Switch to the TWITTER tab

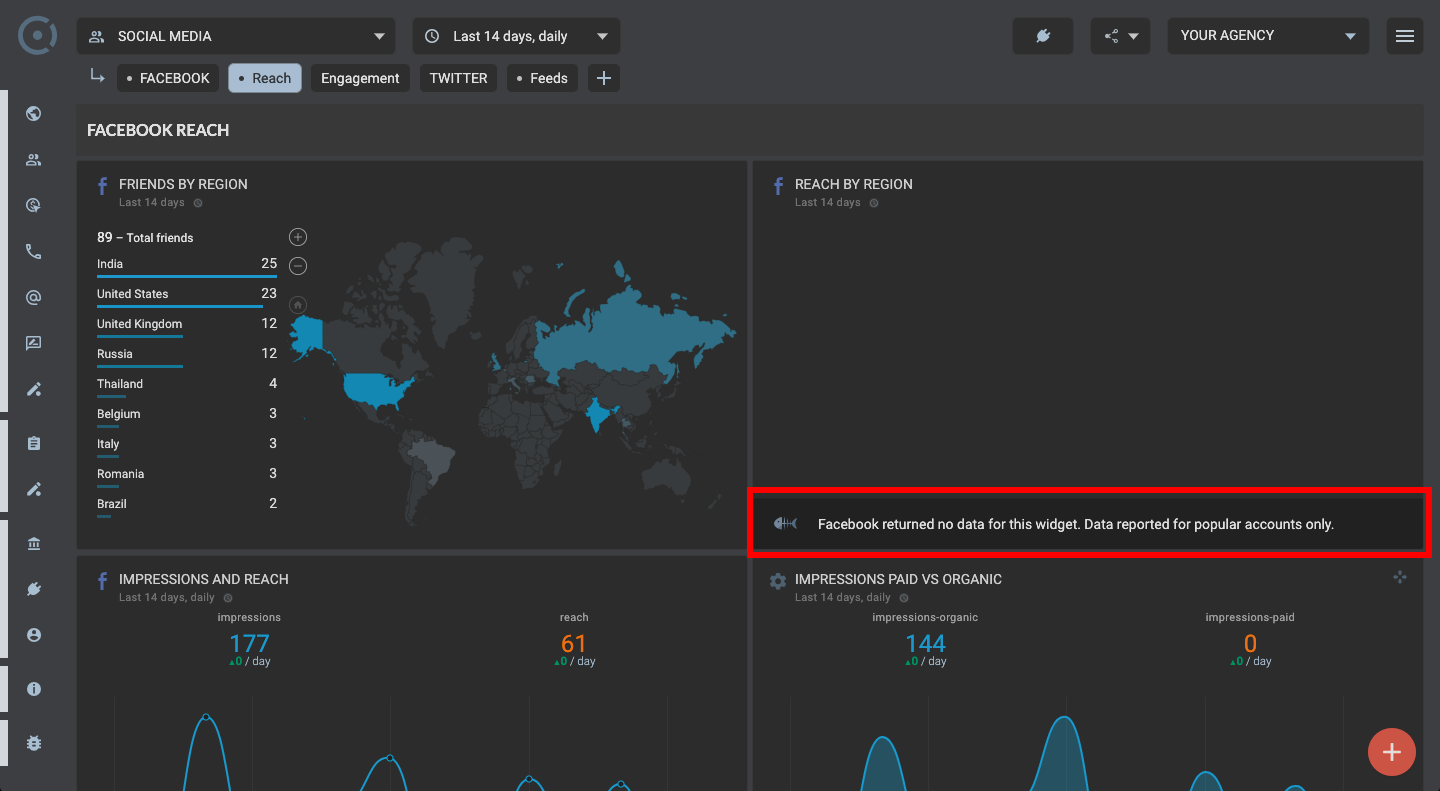(459, 78)
